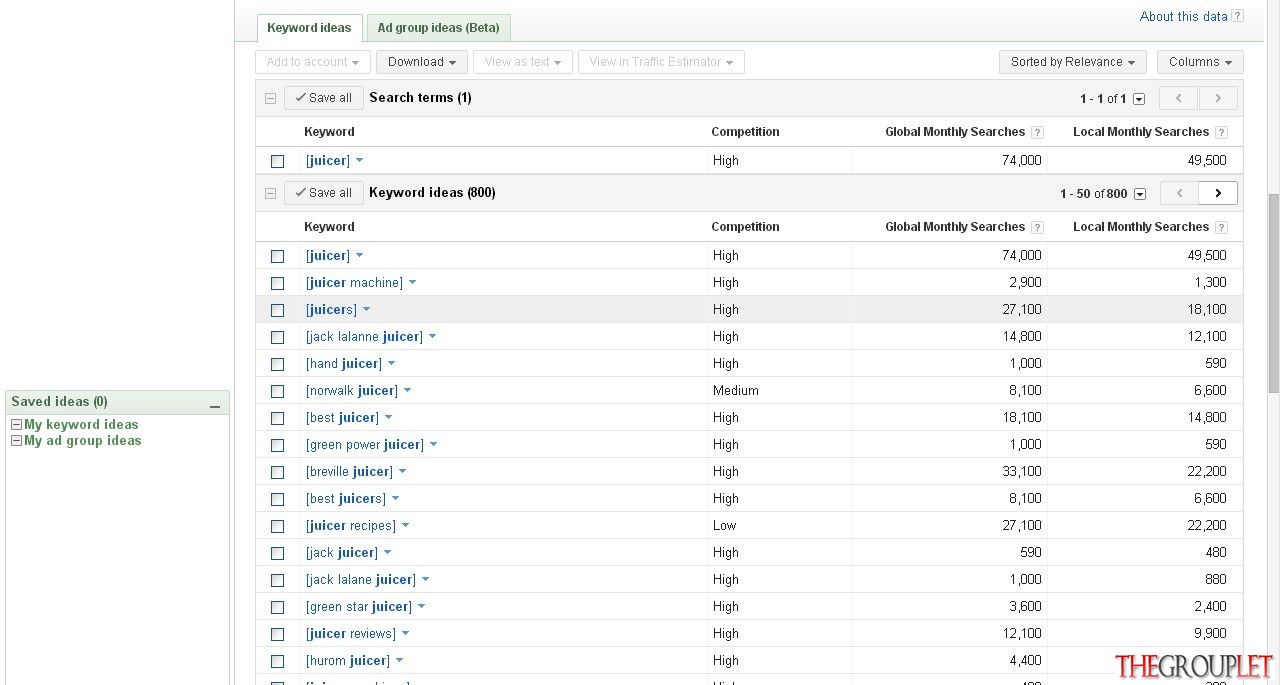Collapse the Search terms section
The image size is (1280, 685).
[270, 98]
